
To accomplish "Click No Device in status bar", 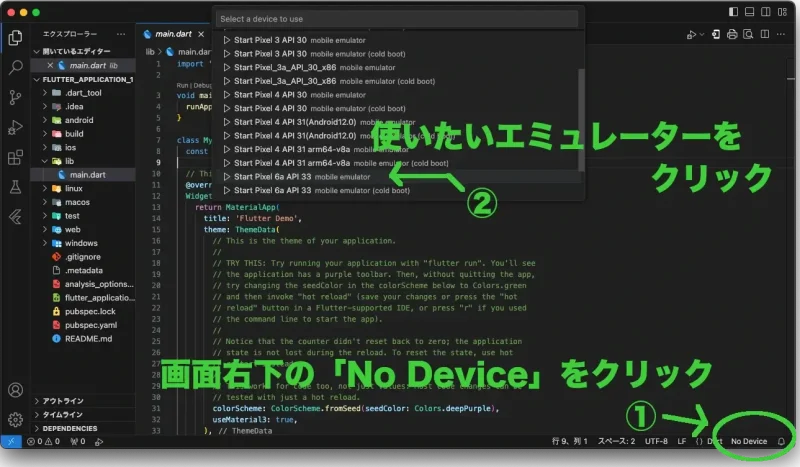I will click(x=748, y=441).
